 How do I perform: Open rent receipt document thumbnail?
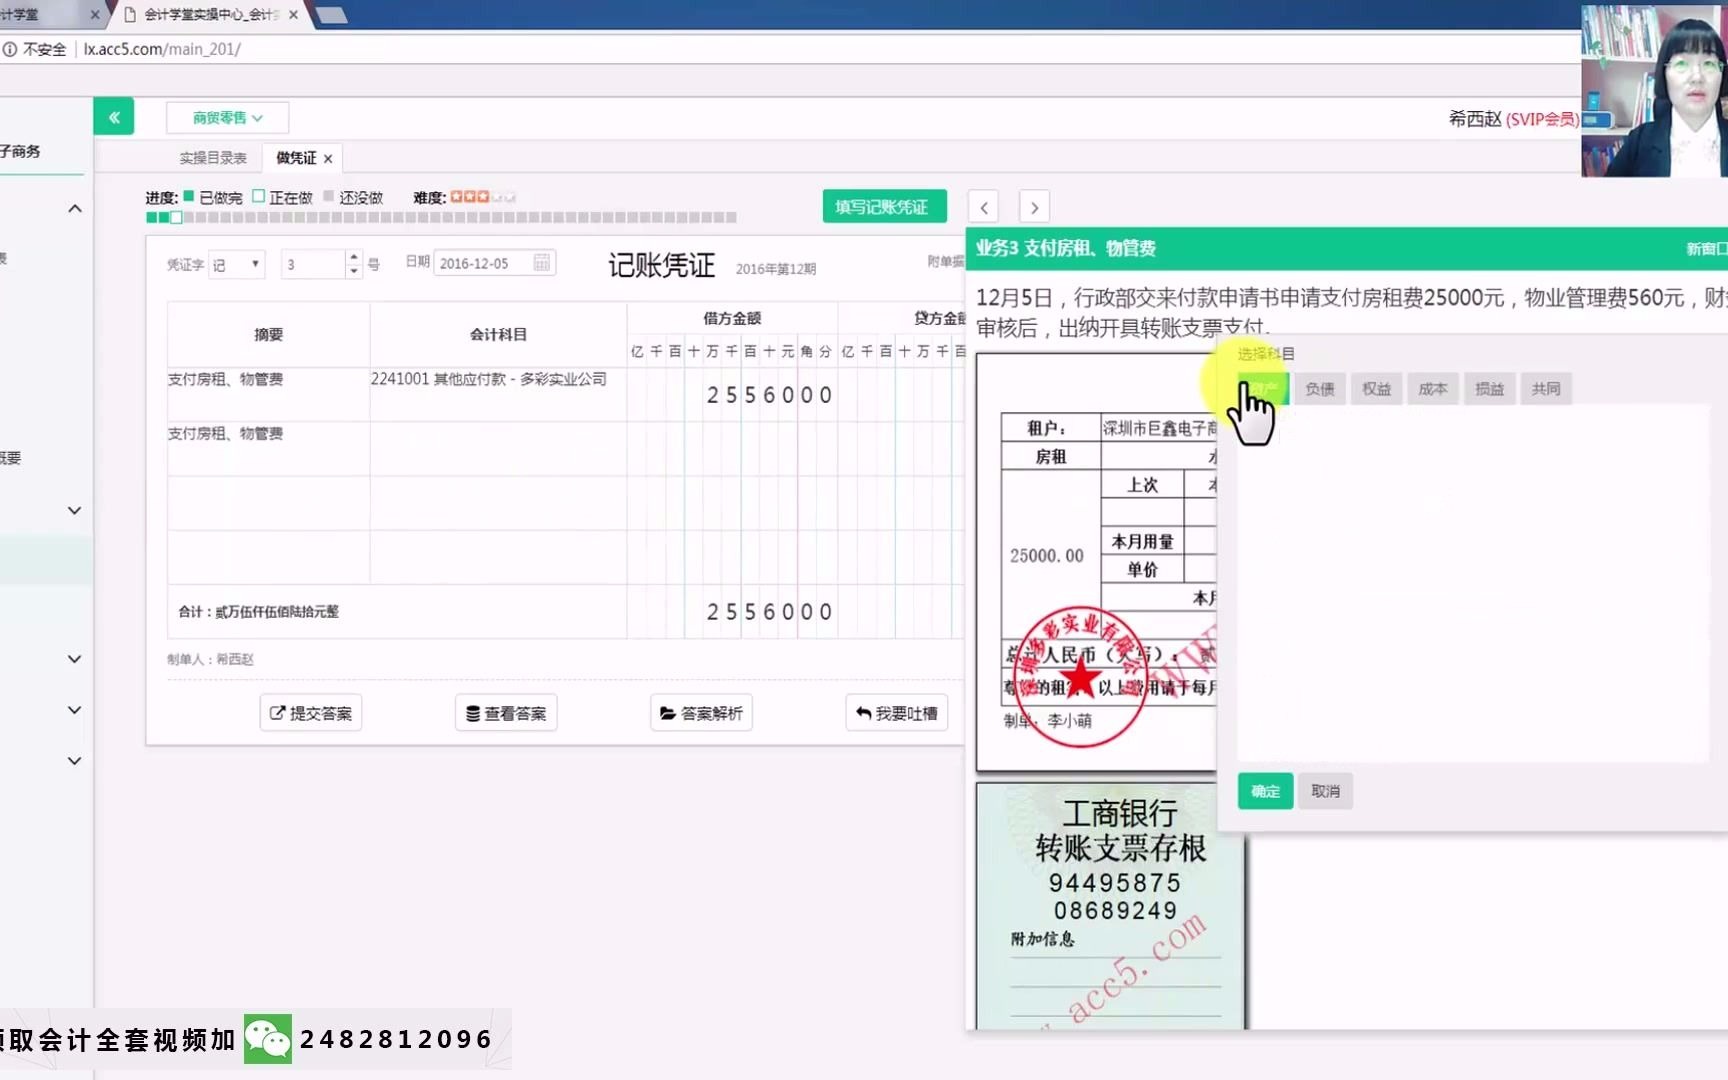[x=1096, y=562]
